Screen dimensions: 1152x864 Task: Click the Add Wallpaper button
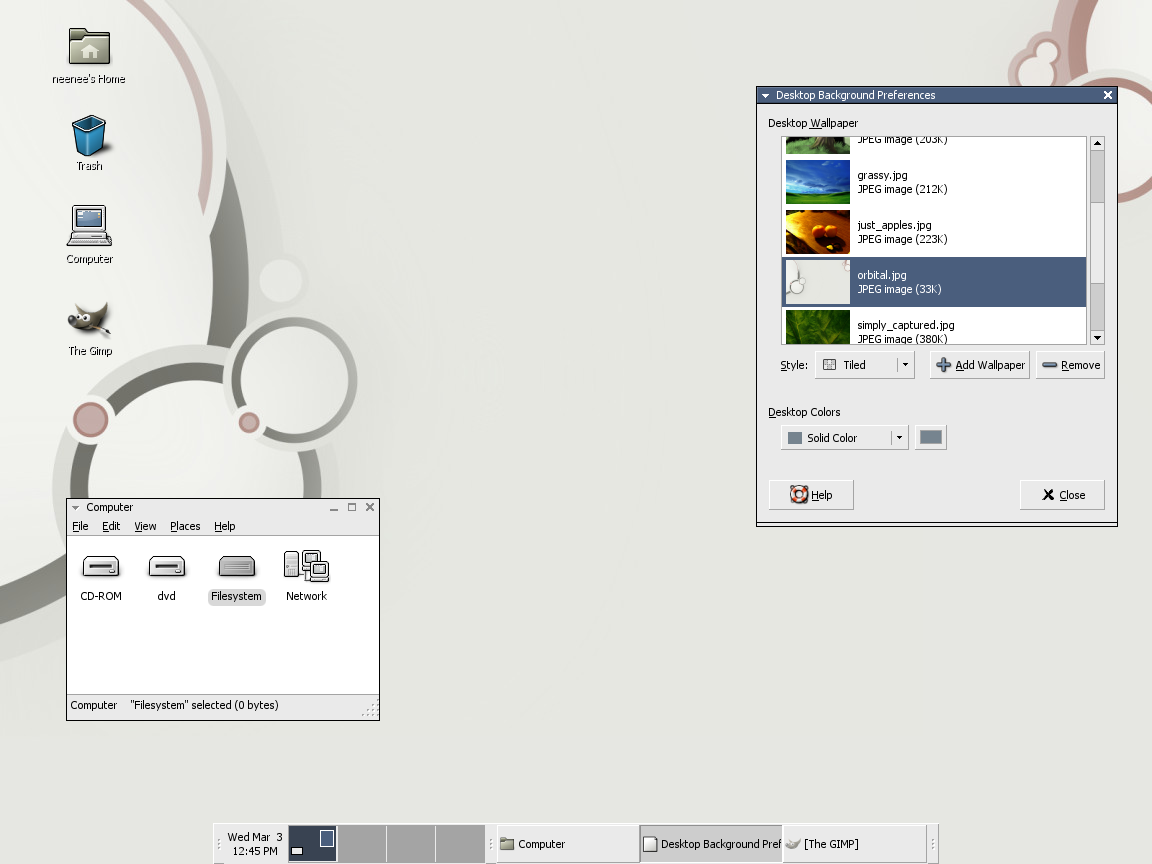tap(980, 365)
